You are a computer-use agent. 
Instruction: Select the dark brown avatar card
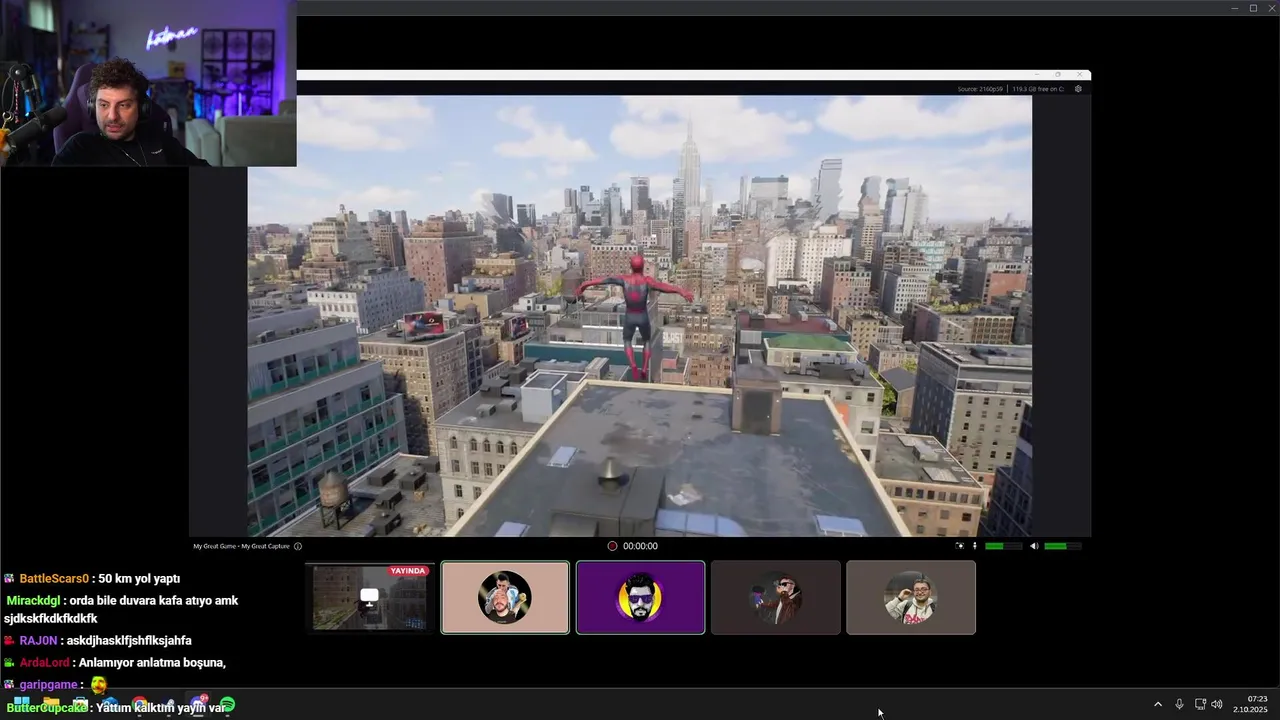(776, 597)
